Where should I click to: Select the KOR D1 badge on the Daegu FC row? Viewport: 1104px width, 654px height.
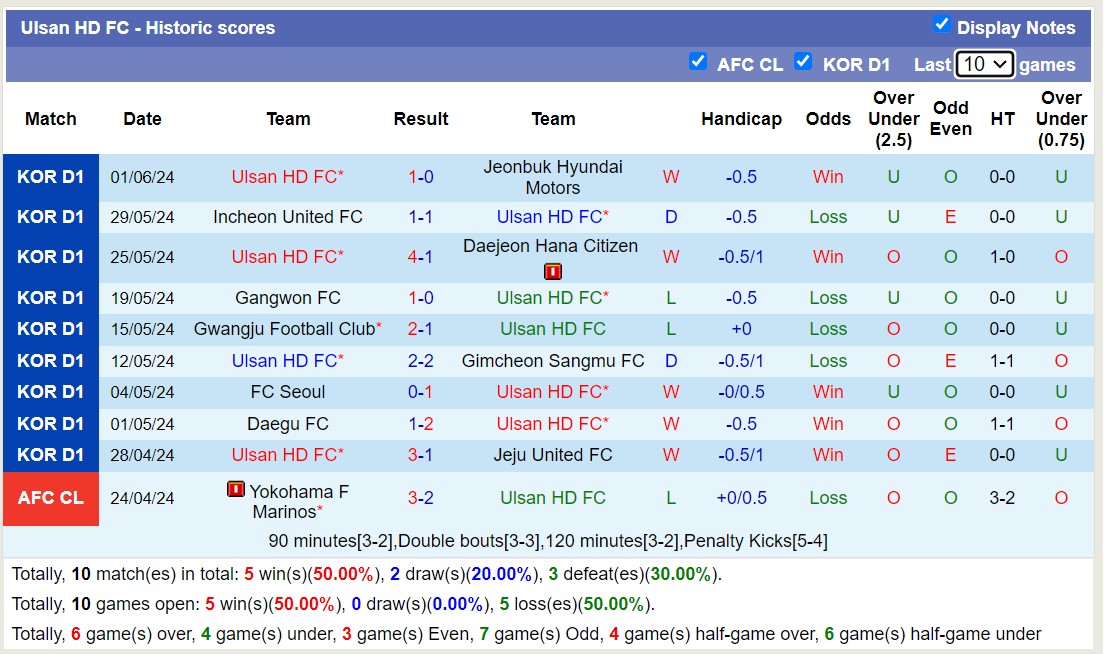(50, 423)
